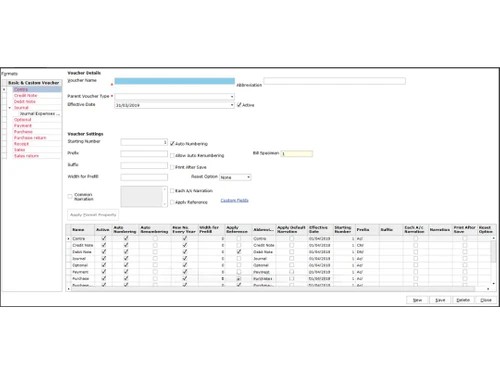The width and height of the screenshot is (500, 375).
Task: Click the Delete button
Action: pos(463,300)
